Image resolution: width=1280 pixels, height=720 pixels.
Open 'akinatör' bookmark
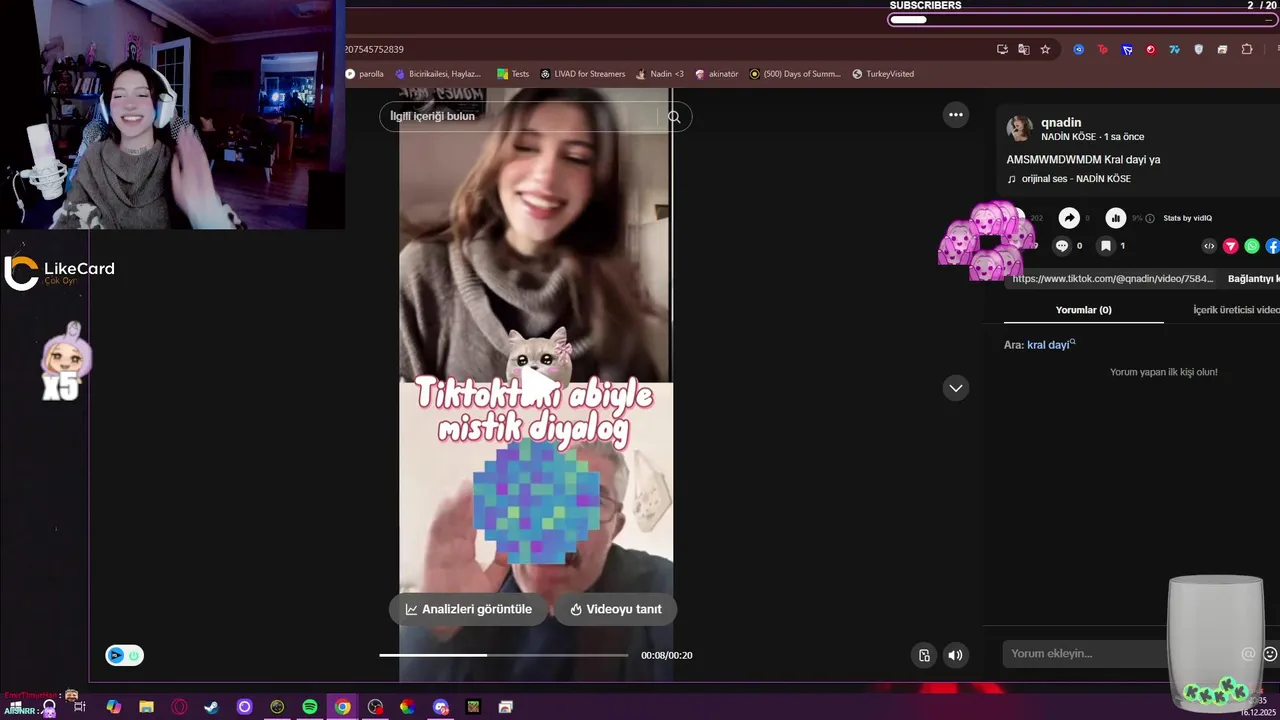pos(717,74)
